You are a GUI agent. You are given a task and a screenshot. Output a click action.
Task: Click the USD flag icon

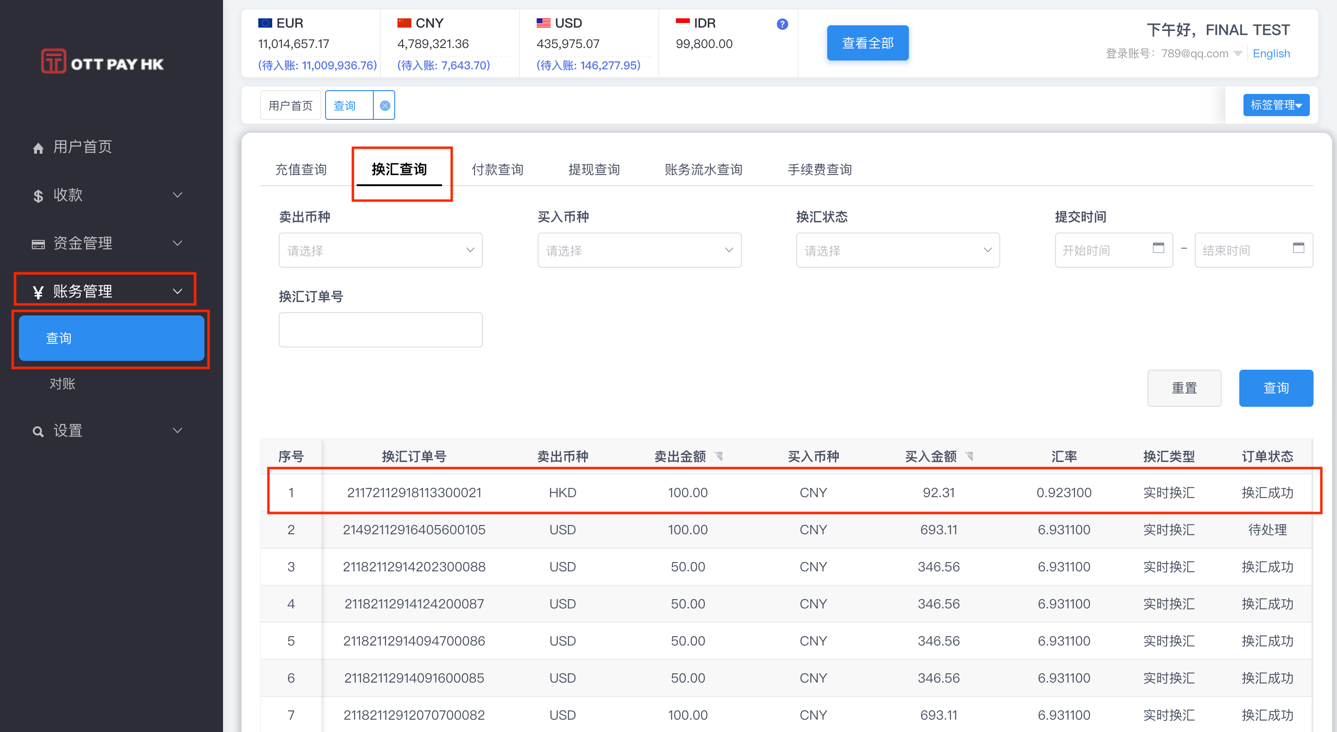(x=543, y=23)
